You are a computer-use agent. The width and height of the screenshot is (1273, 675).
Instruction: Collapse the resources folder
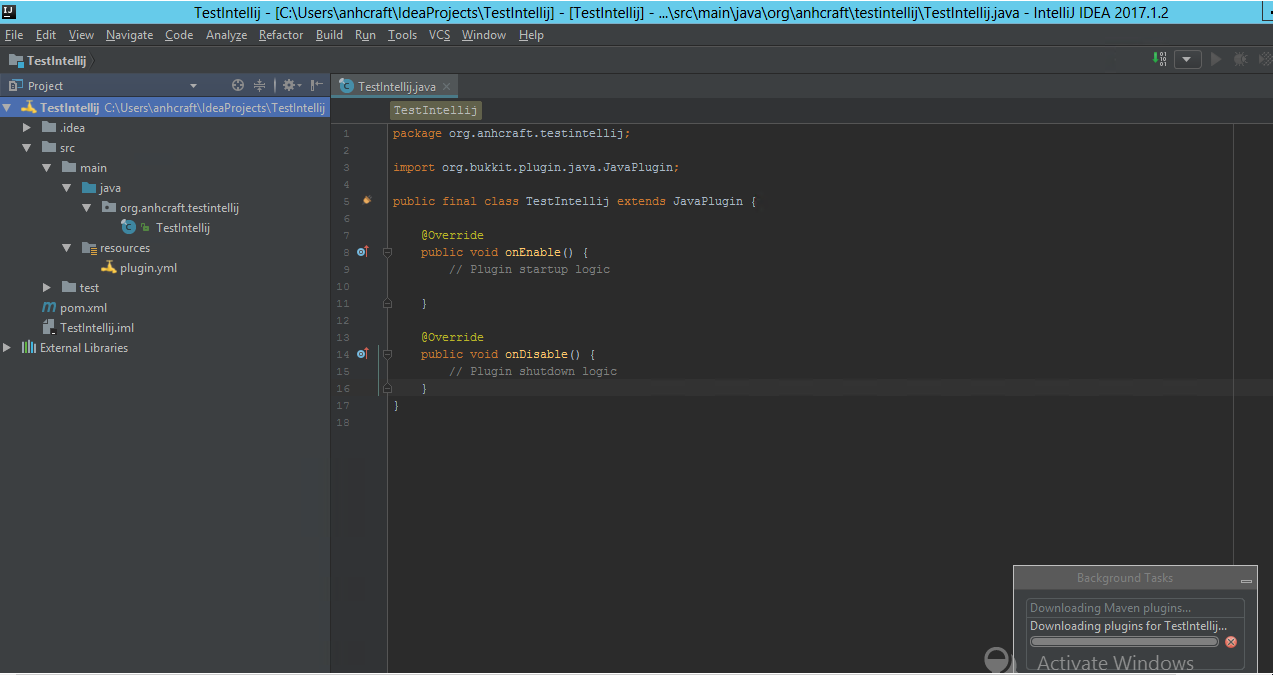pyautogui.click(x=67, y=248)
